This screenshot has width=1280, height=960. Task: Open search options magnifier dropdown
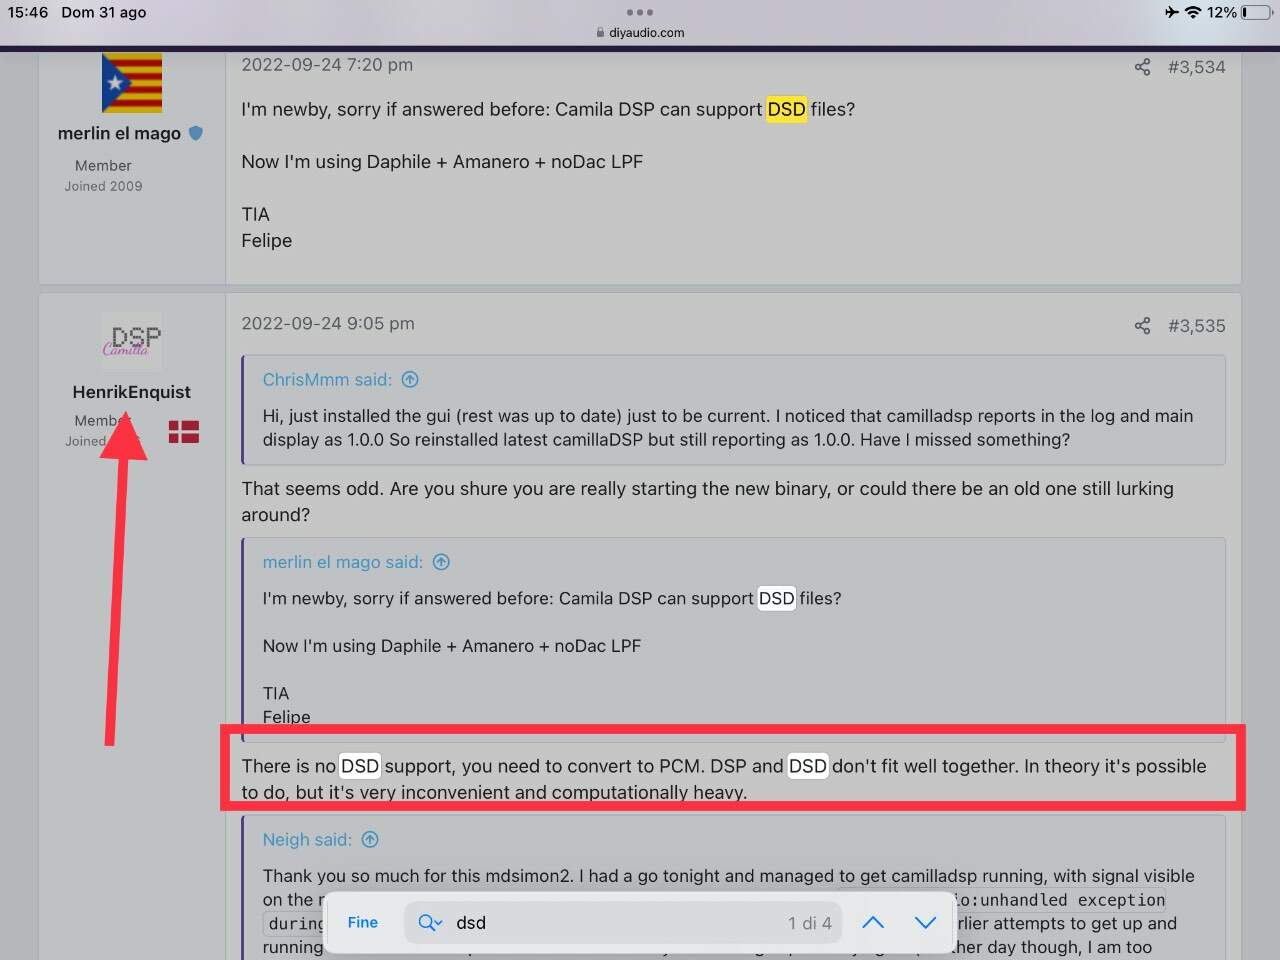430,922
